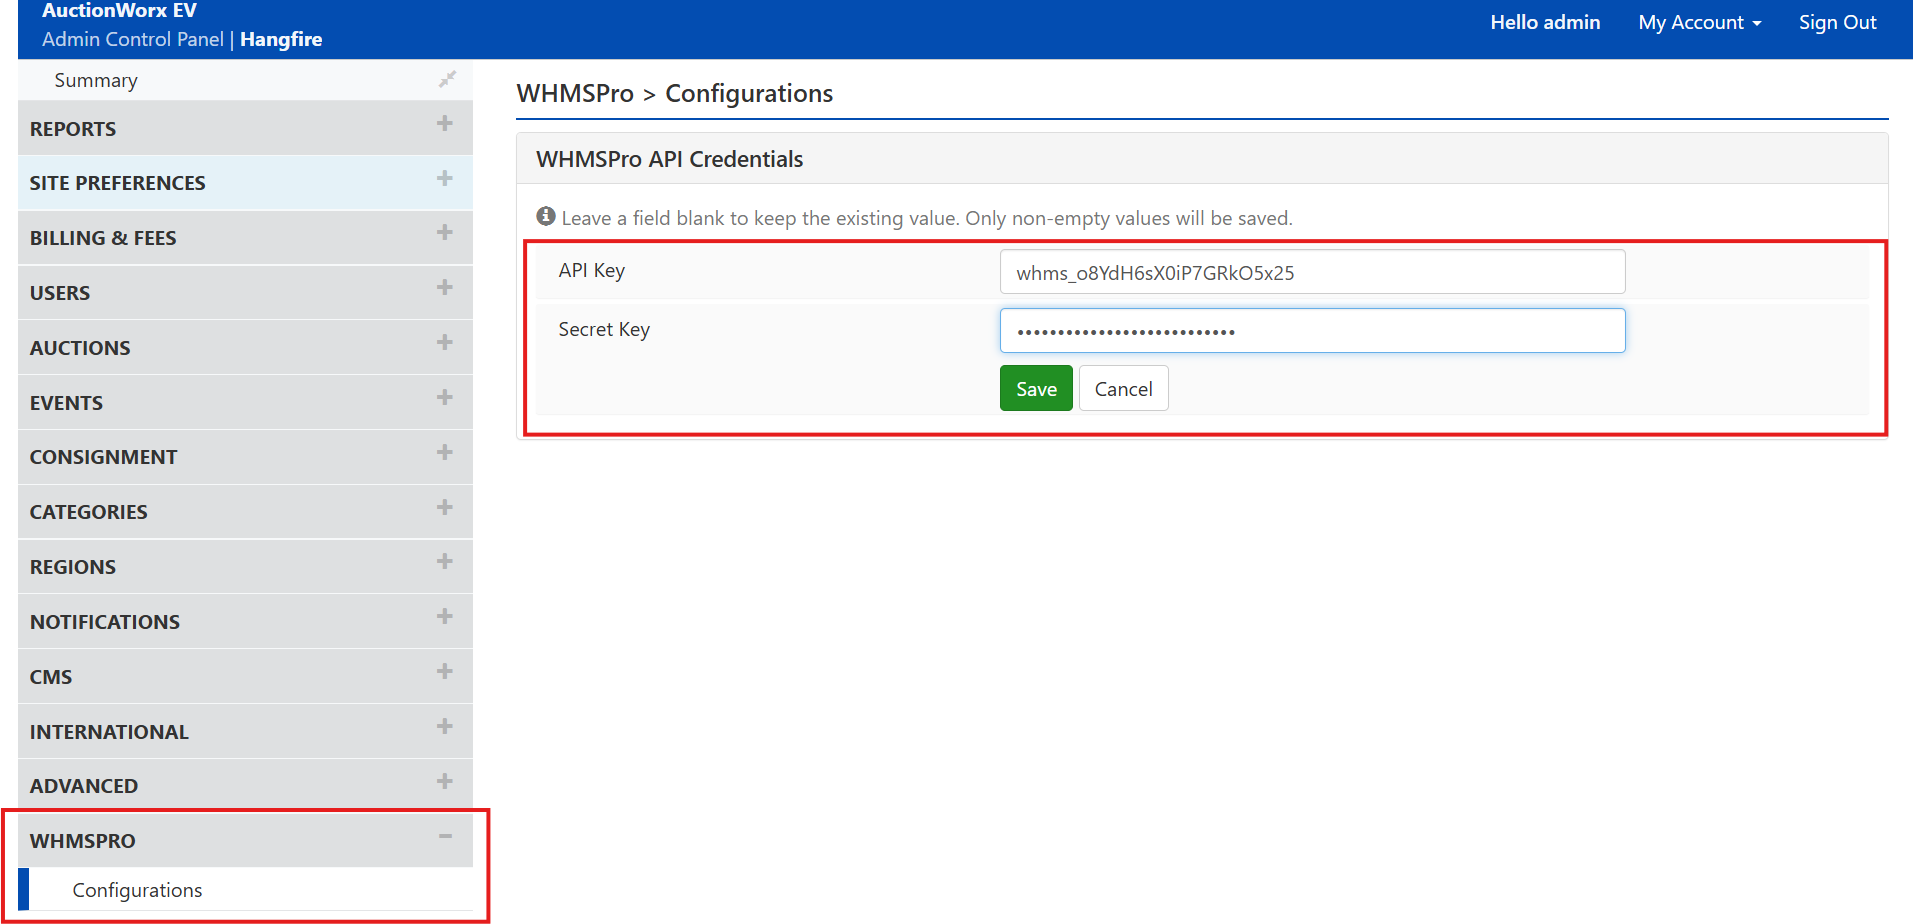This screenshot has width=1913, height=924.
Task: Select the USERS menu heading
Action: [60, 293]
